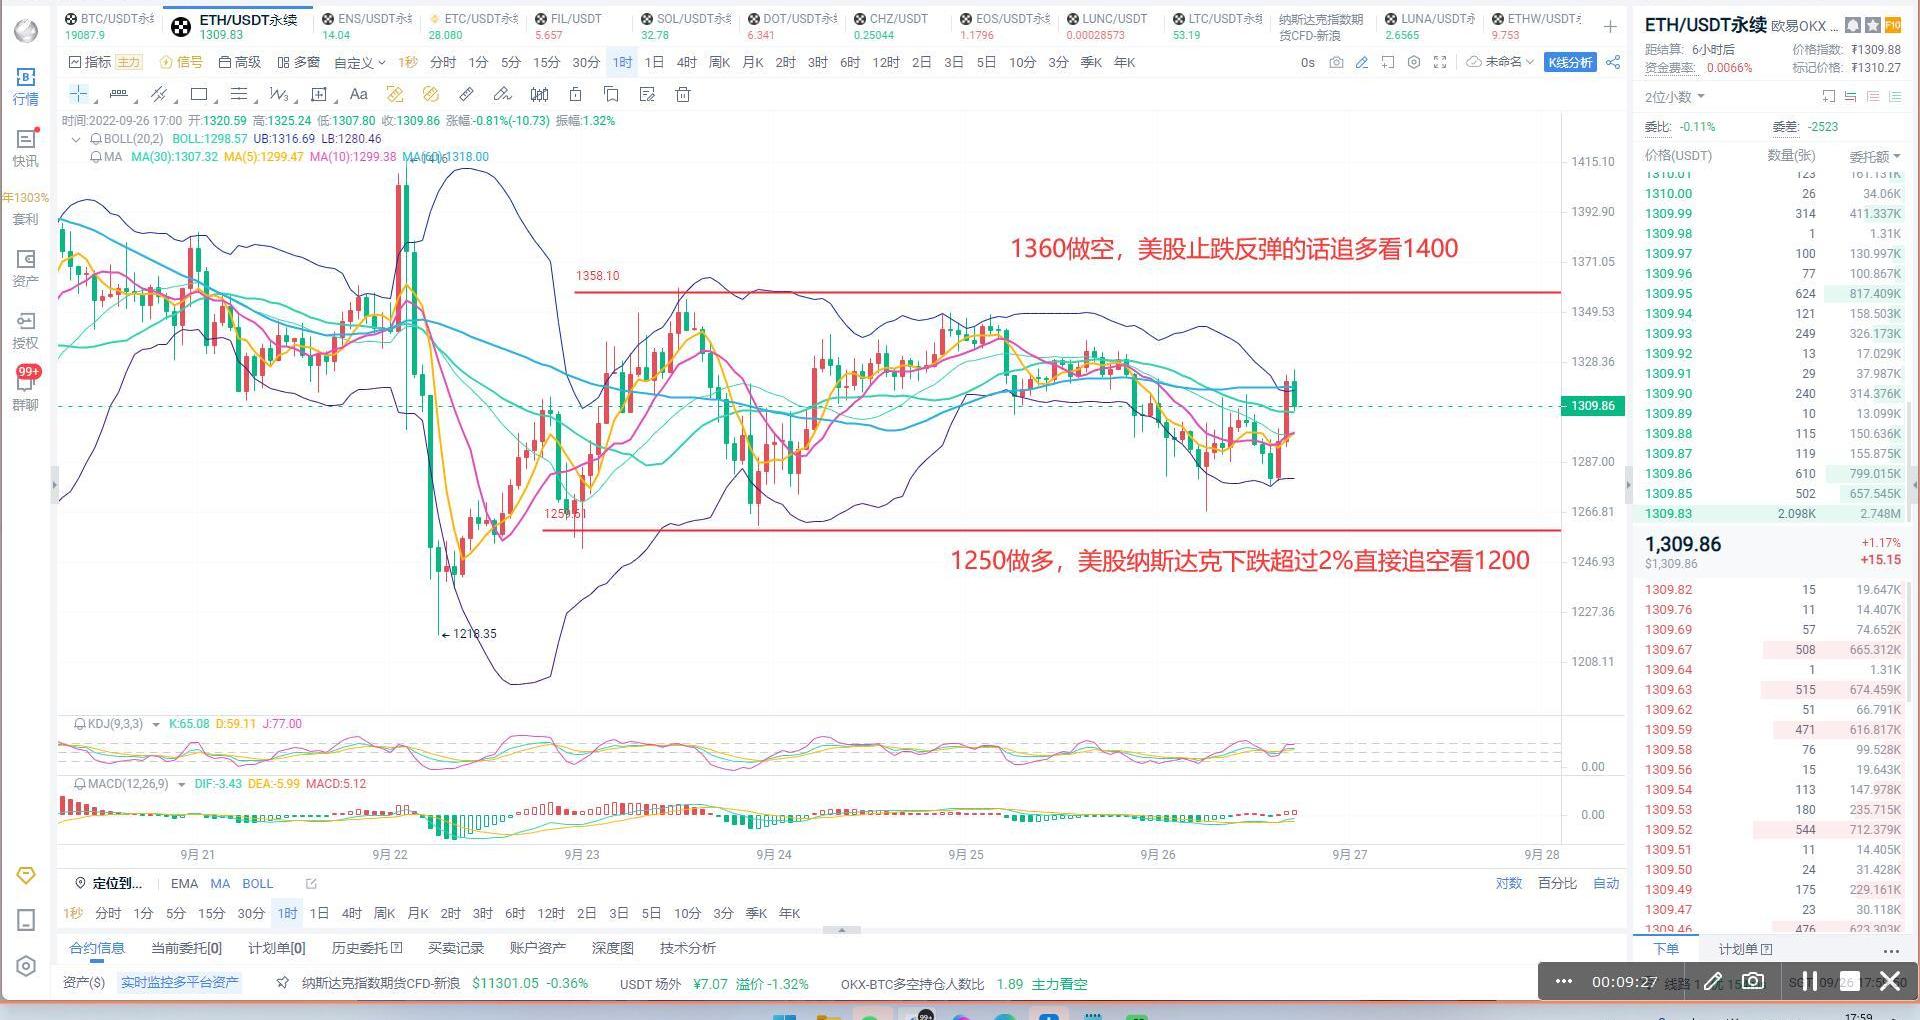This screenshot has width=1920, height=1020.
Task: Click the 下单 order tab at bottom right
Action: pos(1666,949)
